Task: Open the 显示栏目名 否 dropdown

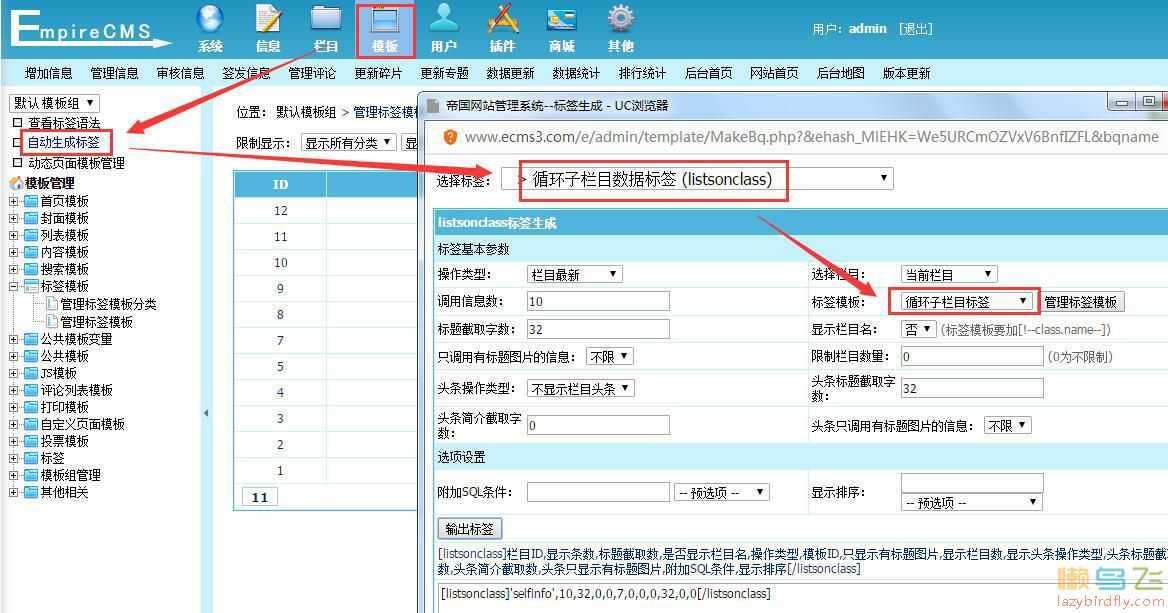Action: point(918,329)
